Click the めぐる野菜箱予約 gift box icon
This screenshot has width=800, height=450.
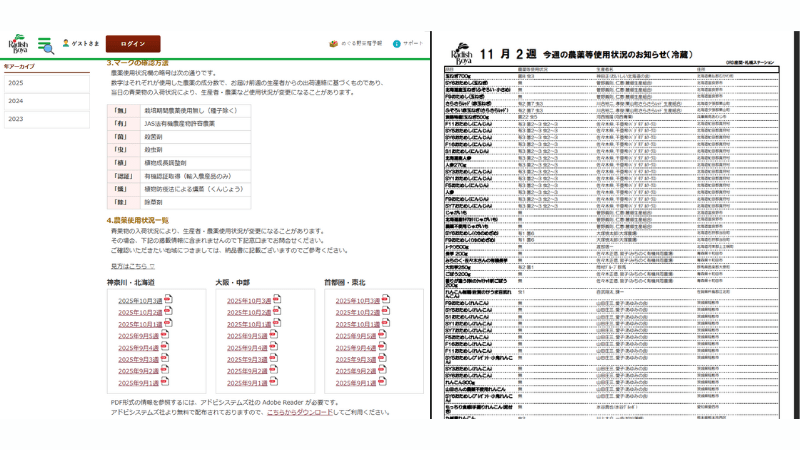pos(333,44)
